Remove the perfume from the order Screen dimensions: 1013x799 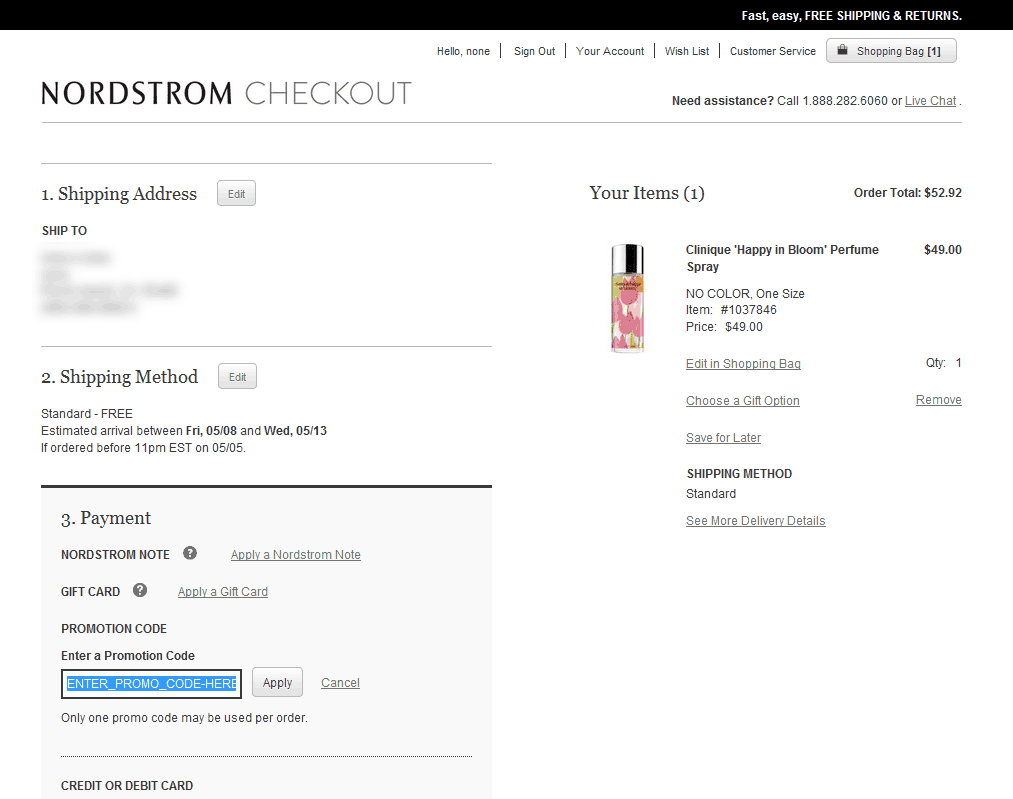pyautogui.click(x=939, y=400)
